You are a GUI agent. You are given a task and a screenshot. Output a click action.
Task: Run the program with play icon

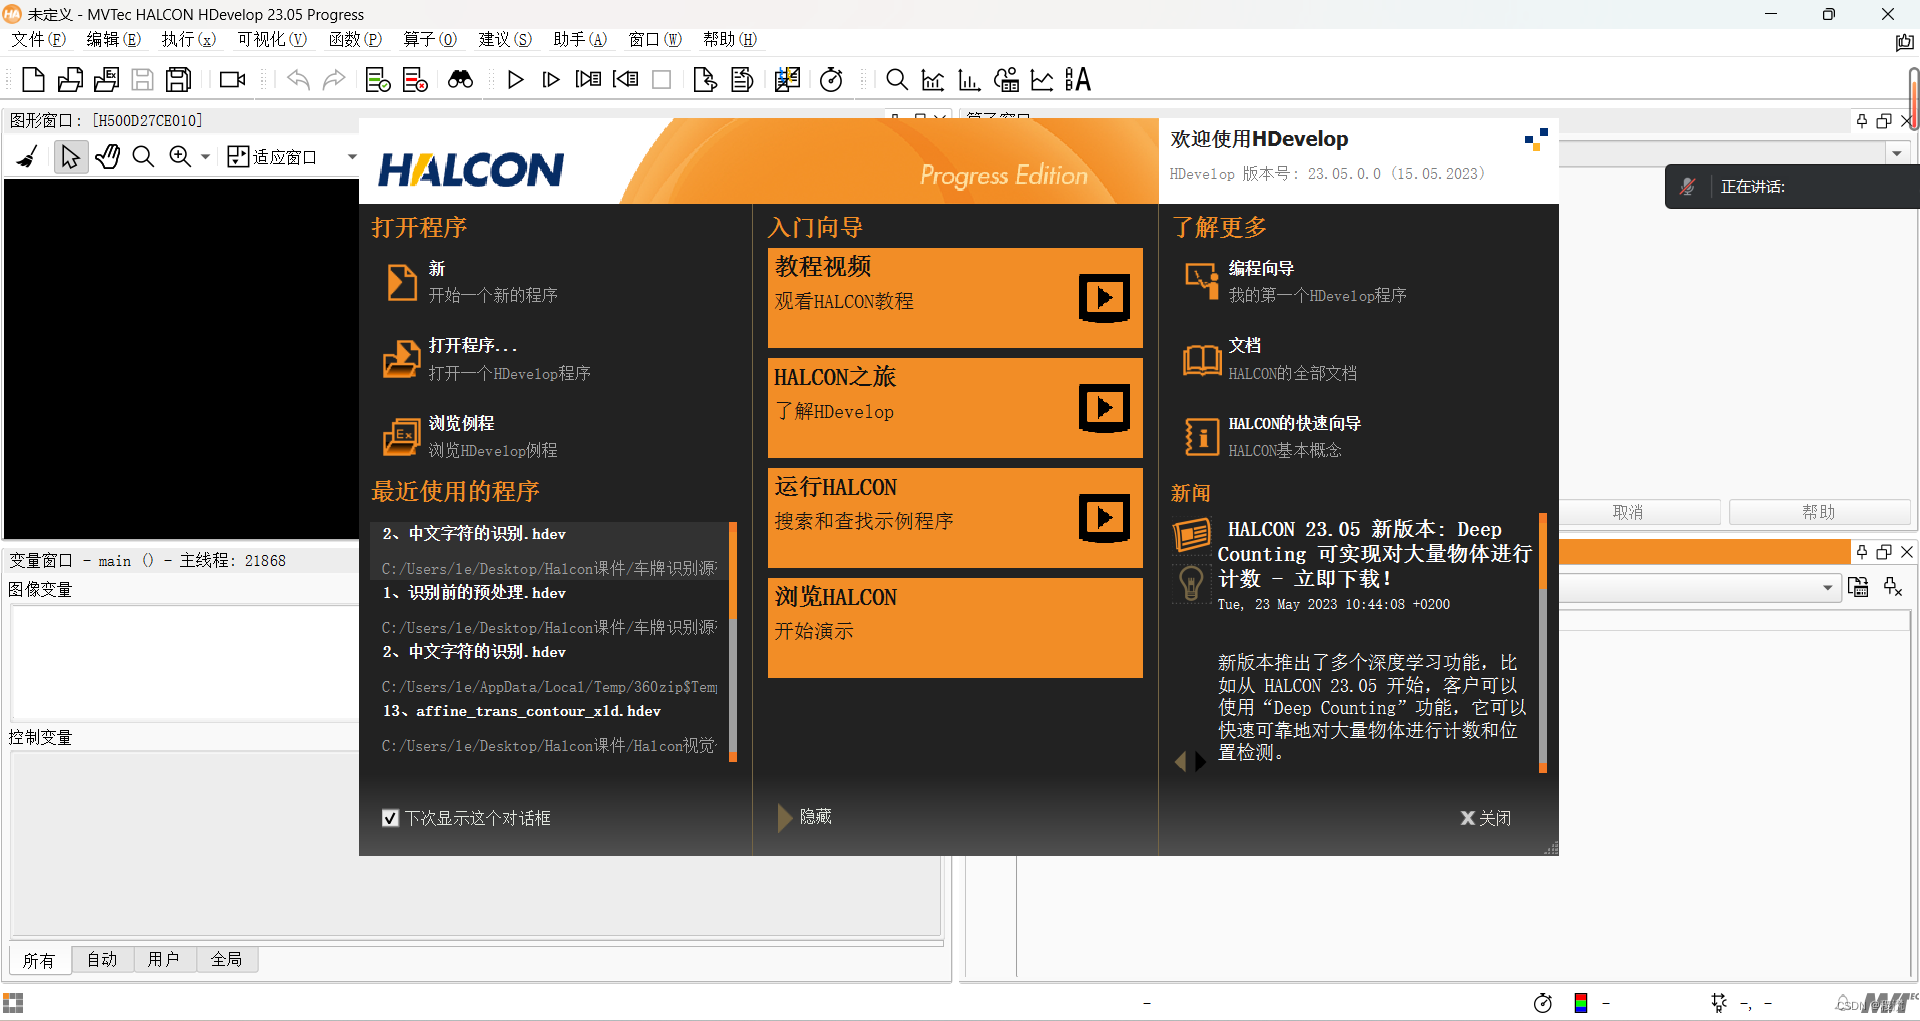(515, 79)
